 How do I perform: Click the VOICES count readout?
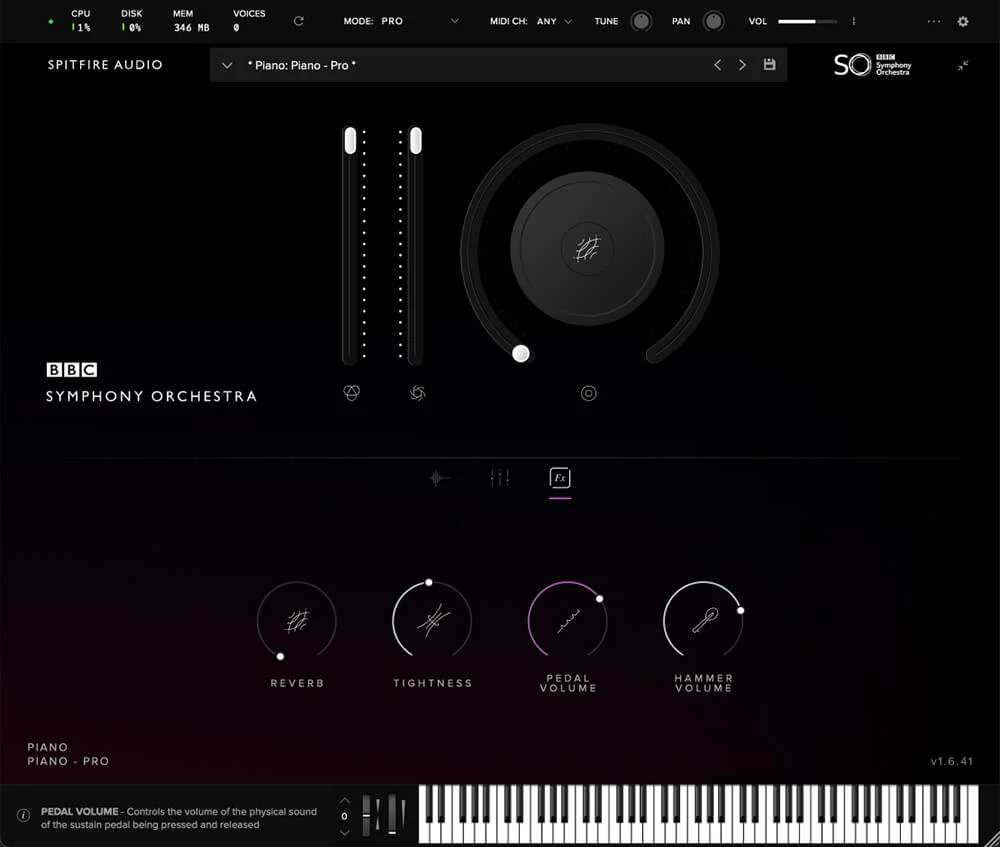[249, 20]
